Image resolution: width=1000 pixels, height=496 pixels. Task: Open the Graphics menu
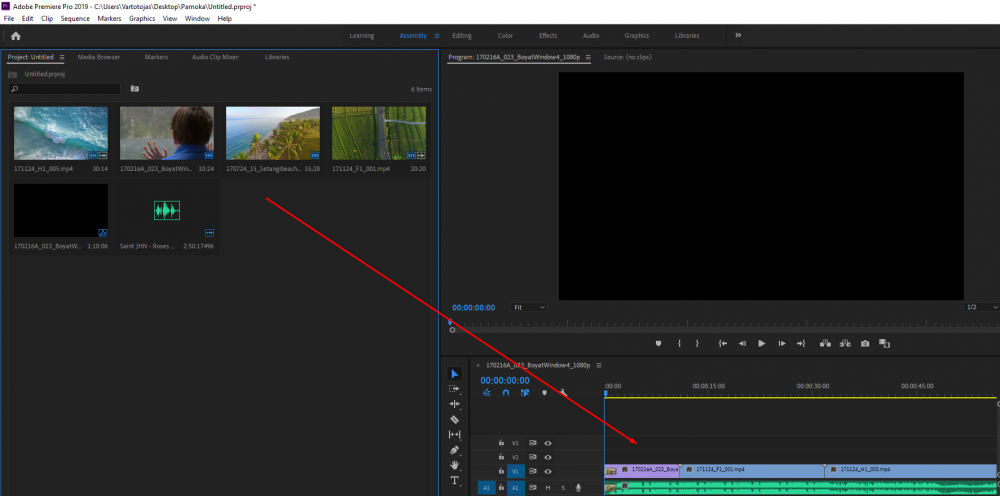click(142, 18)
